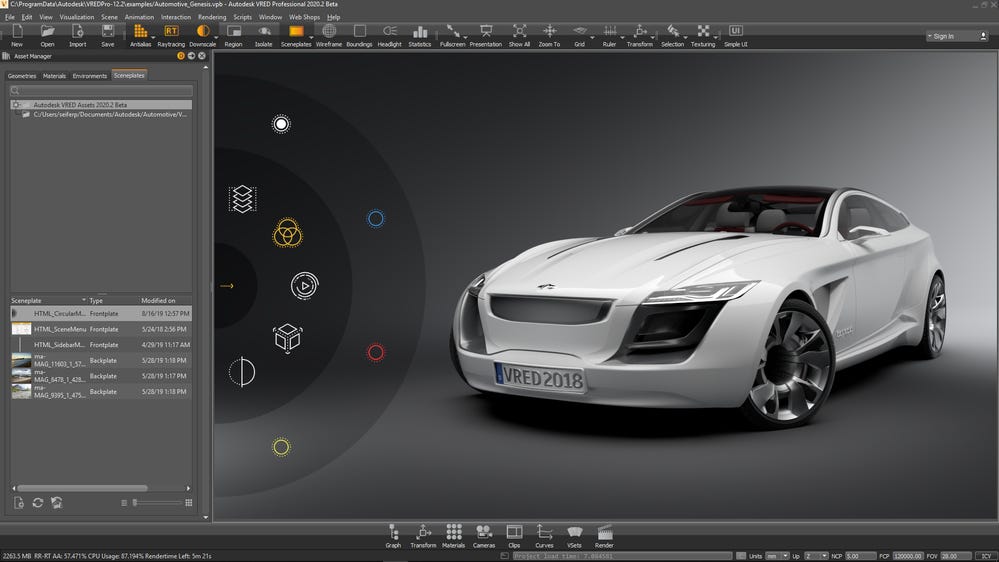Select Autodesk VRED Assets 2020.2 Beta entry

[101, 104]
